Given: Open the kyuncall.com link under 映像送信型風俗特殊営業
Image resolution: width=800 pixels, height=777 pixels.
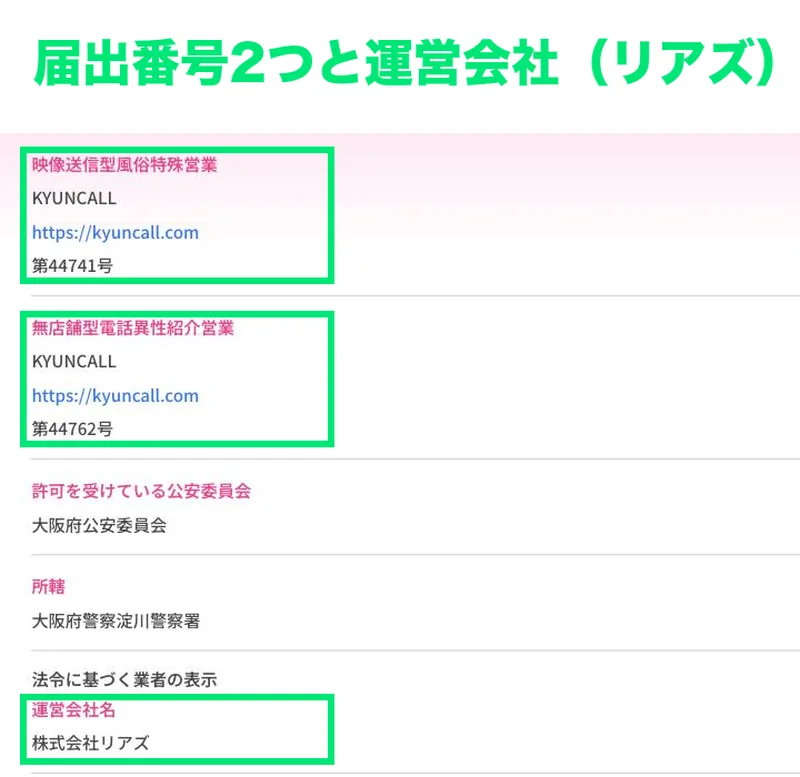Looking at the screenshot, I should (115, 233).
